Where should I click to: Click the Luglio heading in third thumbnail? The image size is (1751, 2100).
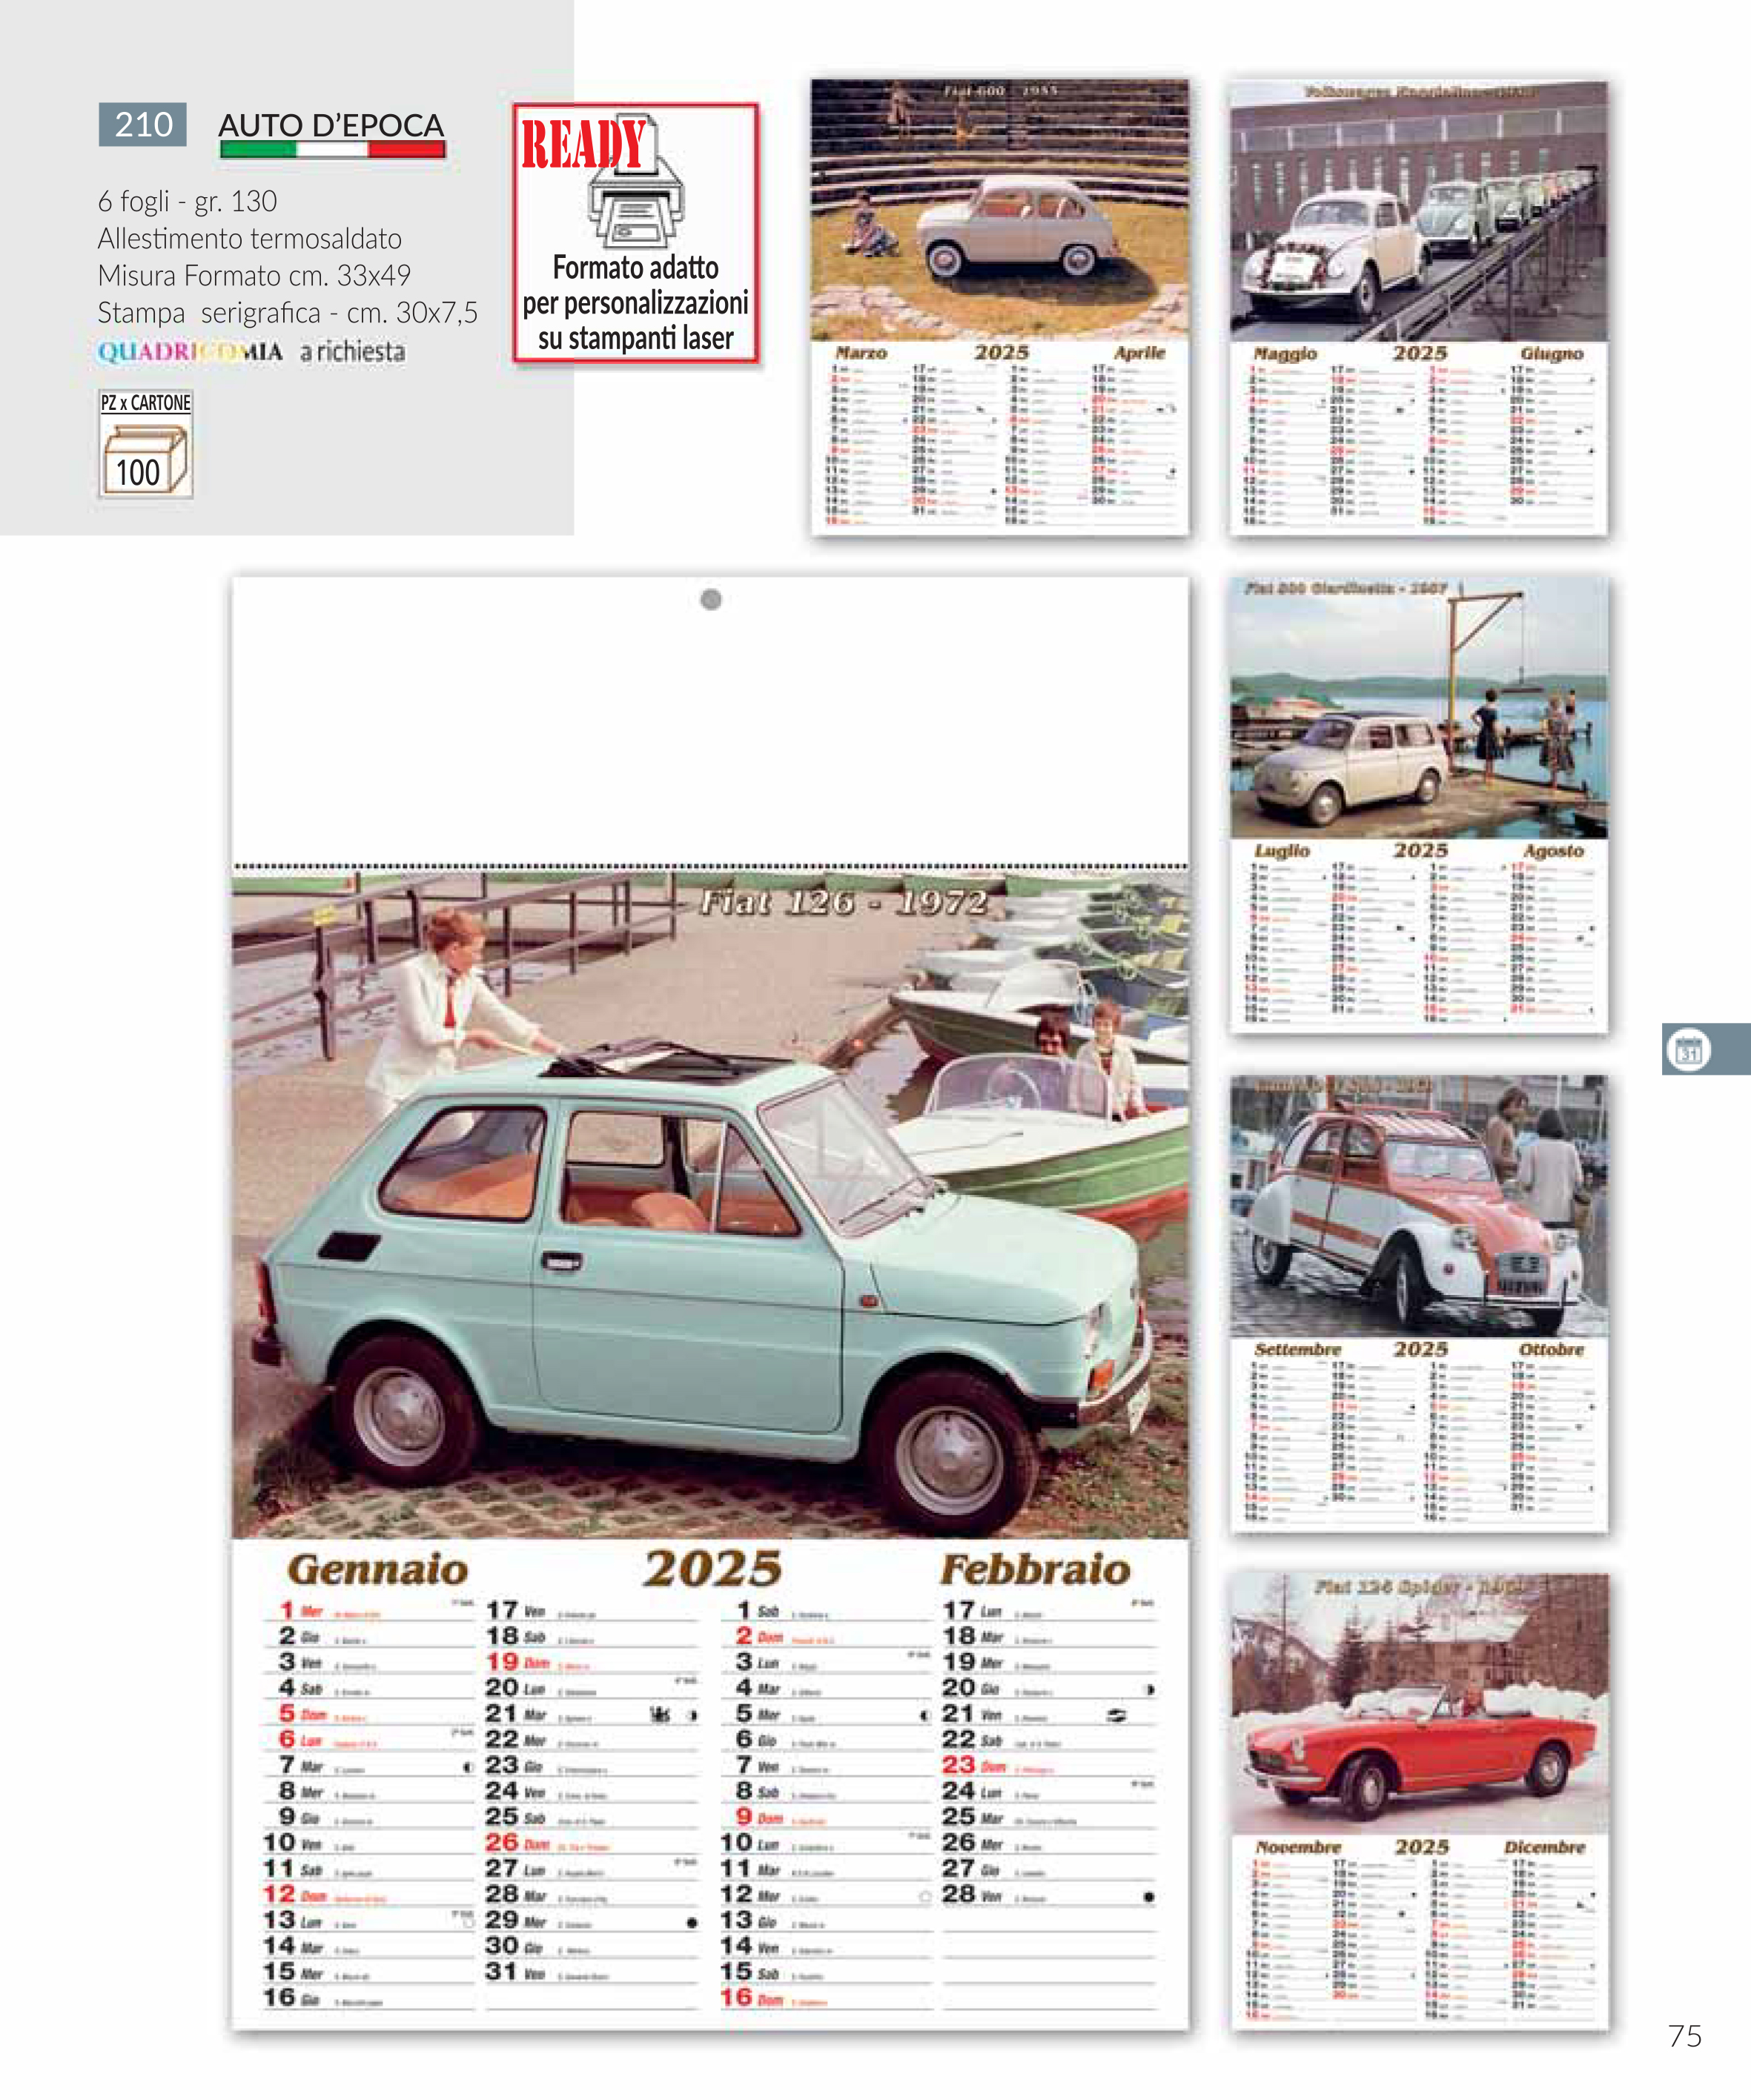point(1282,851)
